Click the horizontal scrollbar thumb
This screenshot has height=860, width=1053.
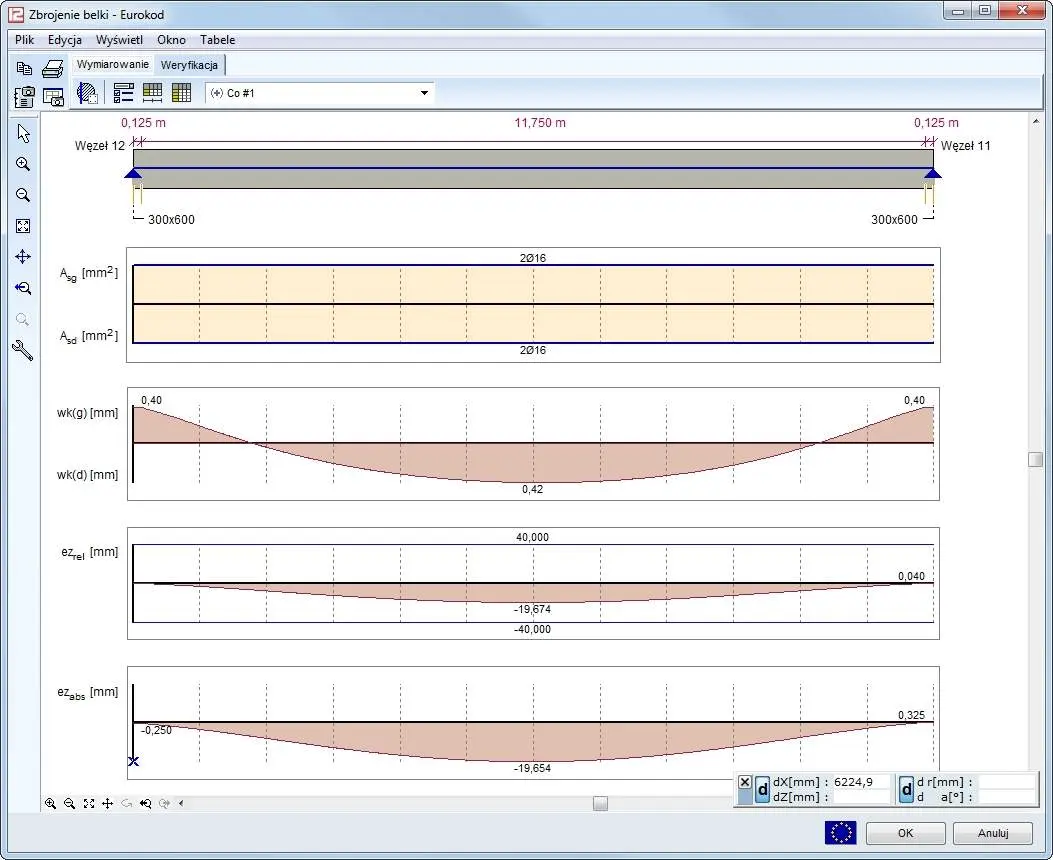[600, 803]
